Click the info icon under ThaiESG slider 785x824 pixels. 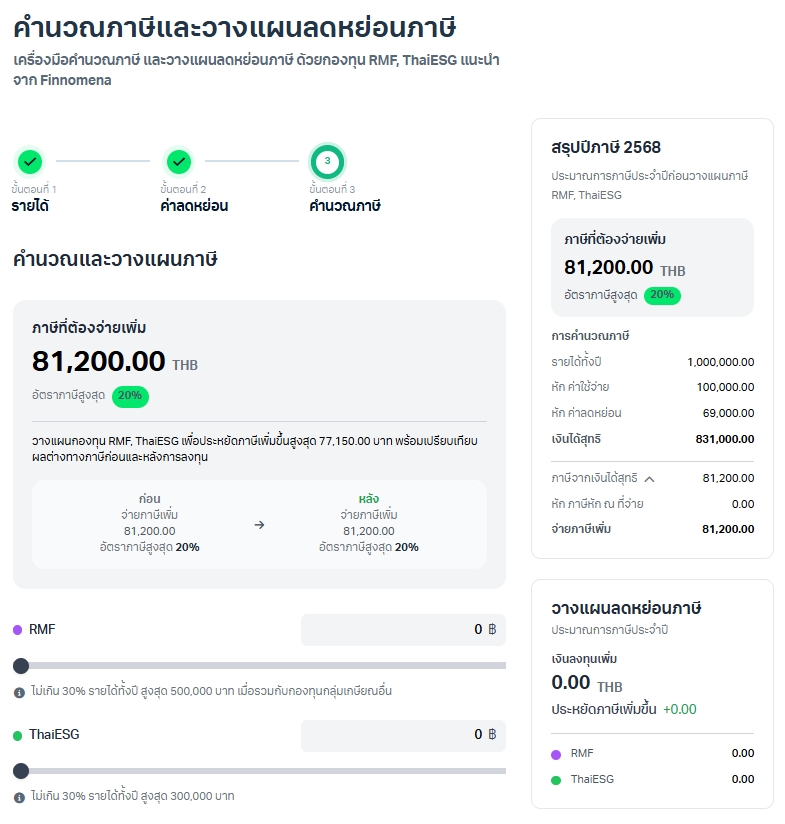tap(19, 798)
